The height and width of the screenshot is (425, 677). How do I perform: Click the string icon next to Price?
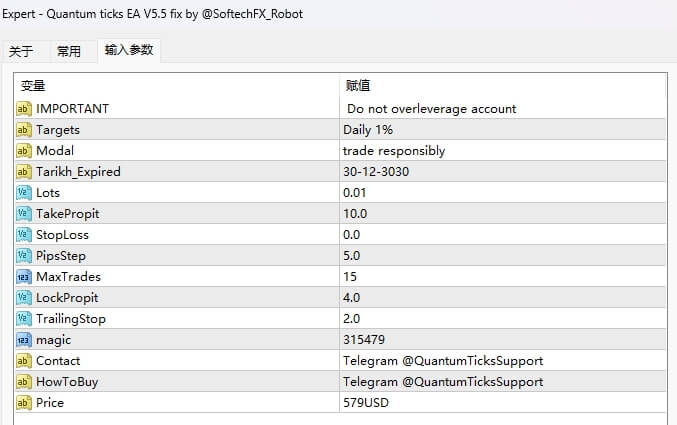tap(24, 402)
